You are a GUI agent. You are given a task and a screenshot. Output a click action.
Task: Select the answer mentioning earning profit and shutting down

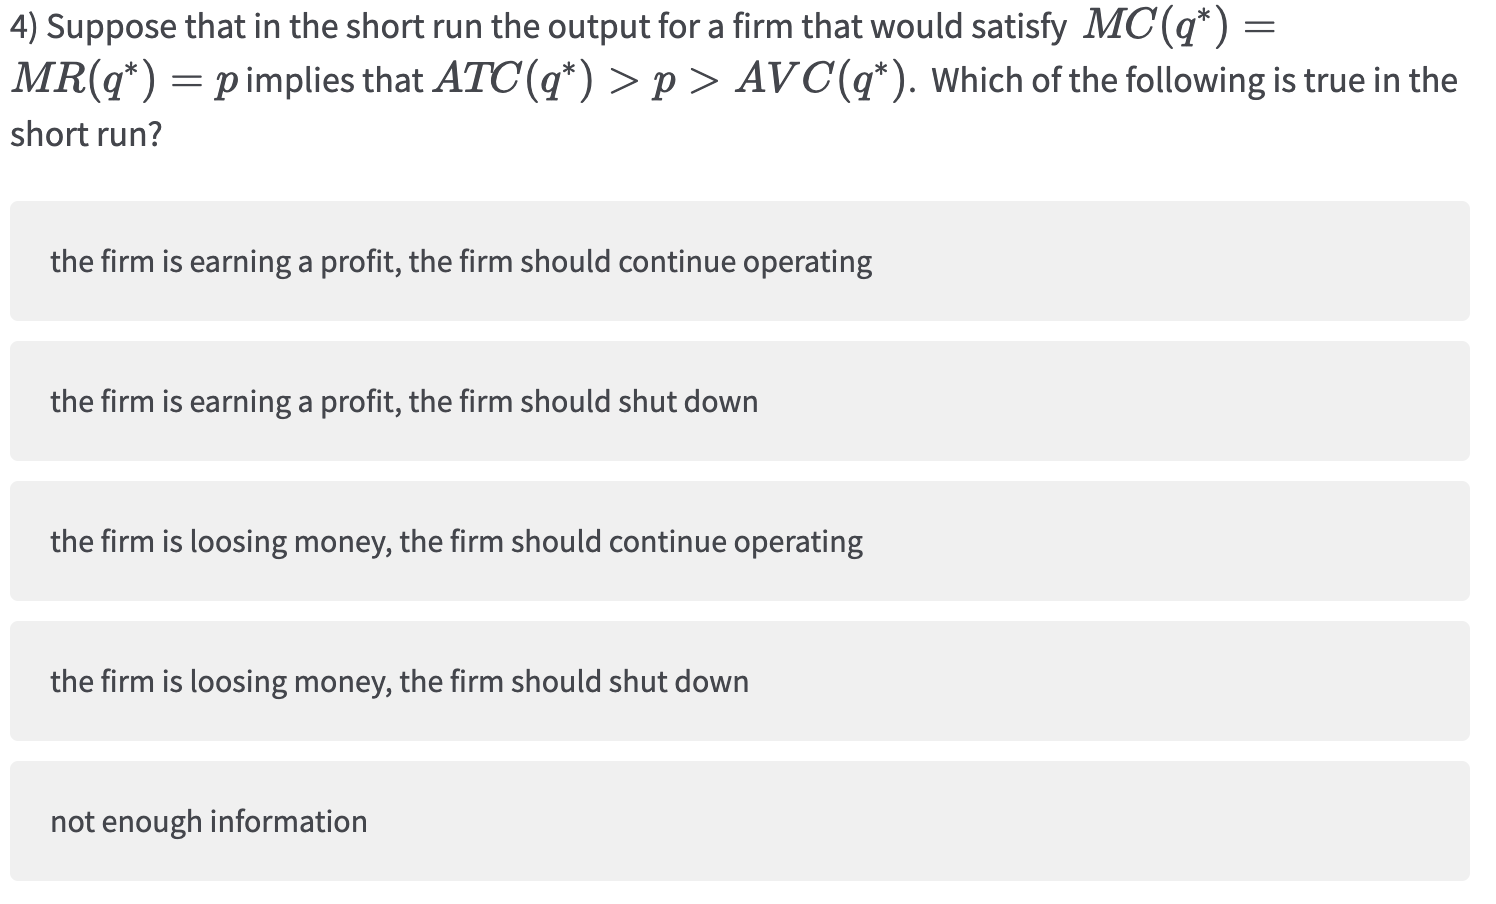tap(404, 401)
